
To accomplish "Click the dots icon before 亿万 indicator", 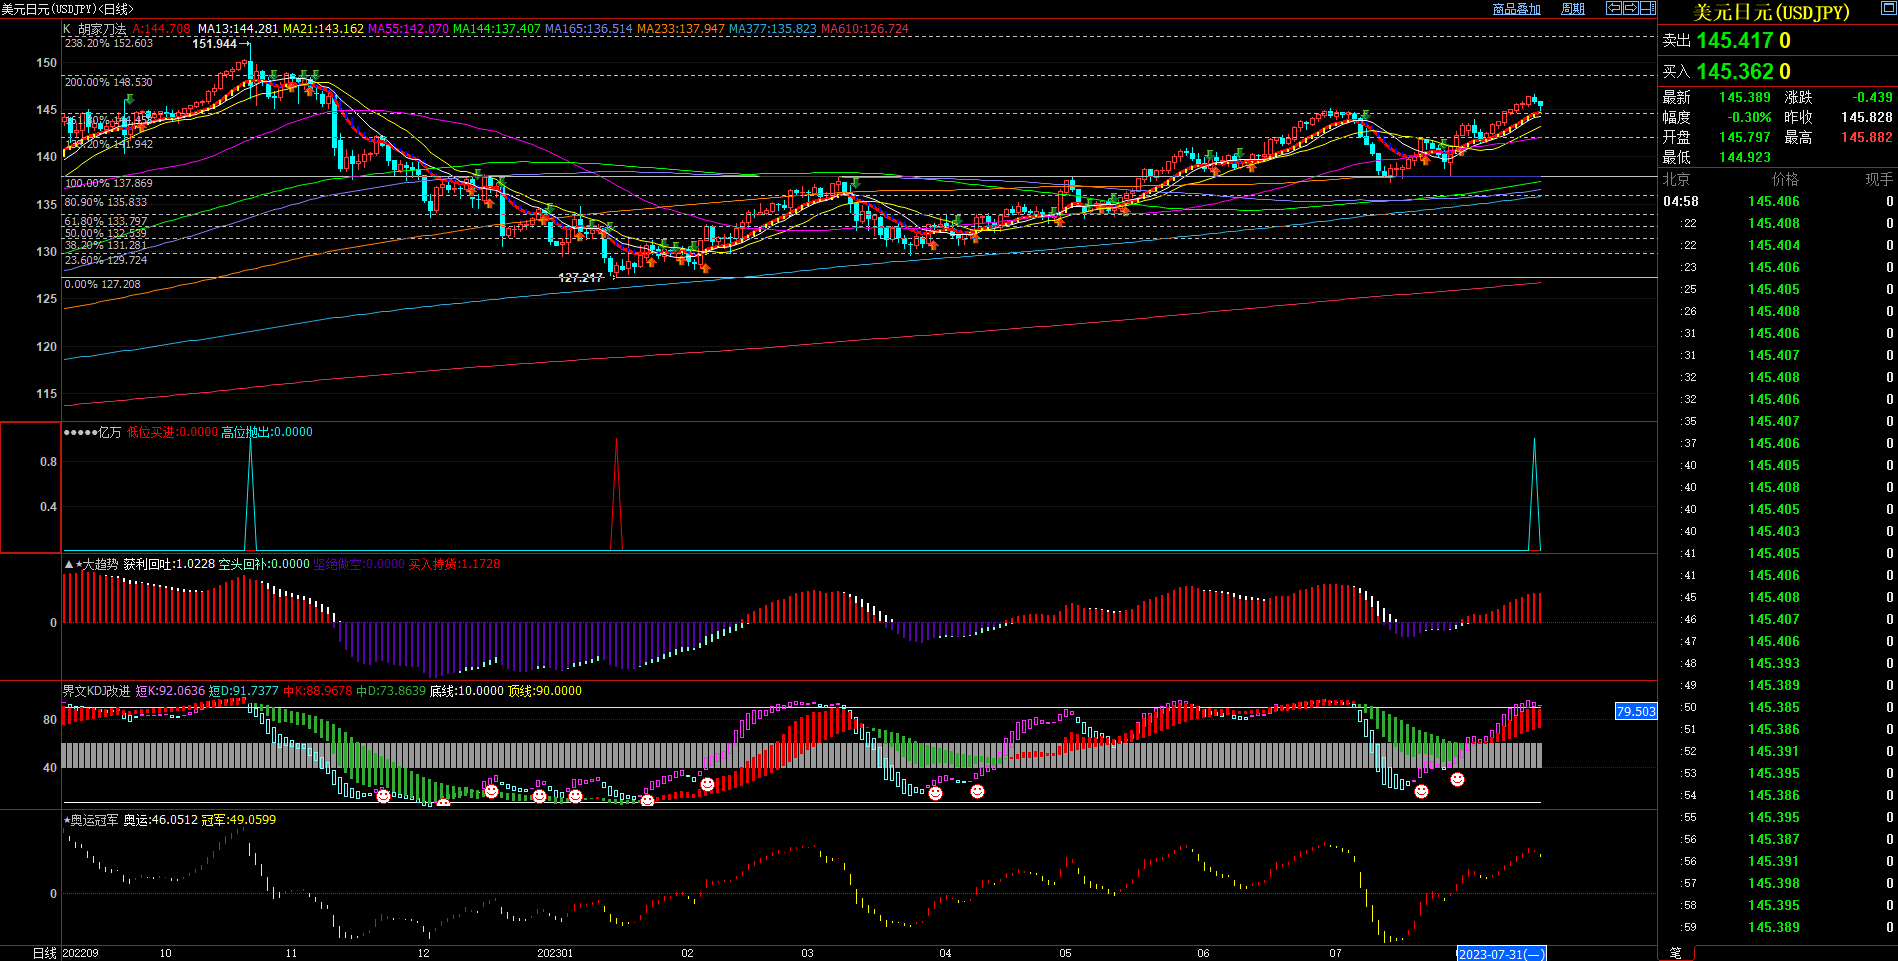I will point(80,432).
